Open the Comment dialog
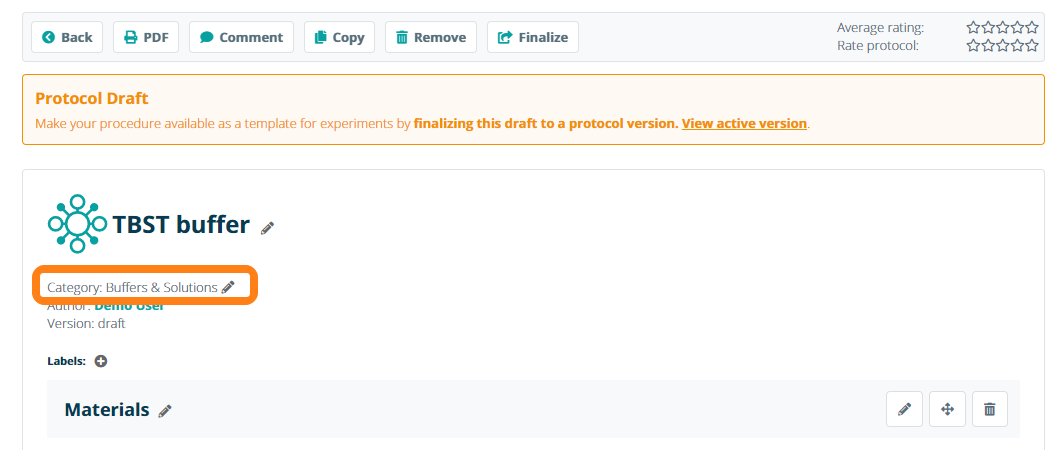 pyautogui.click(x=241, y=37)
